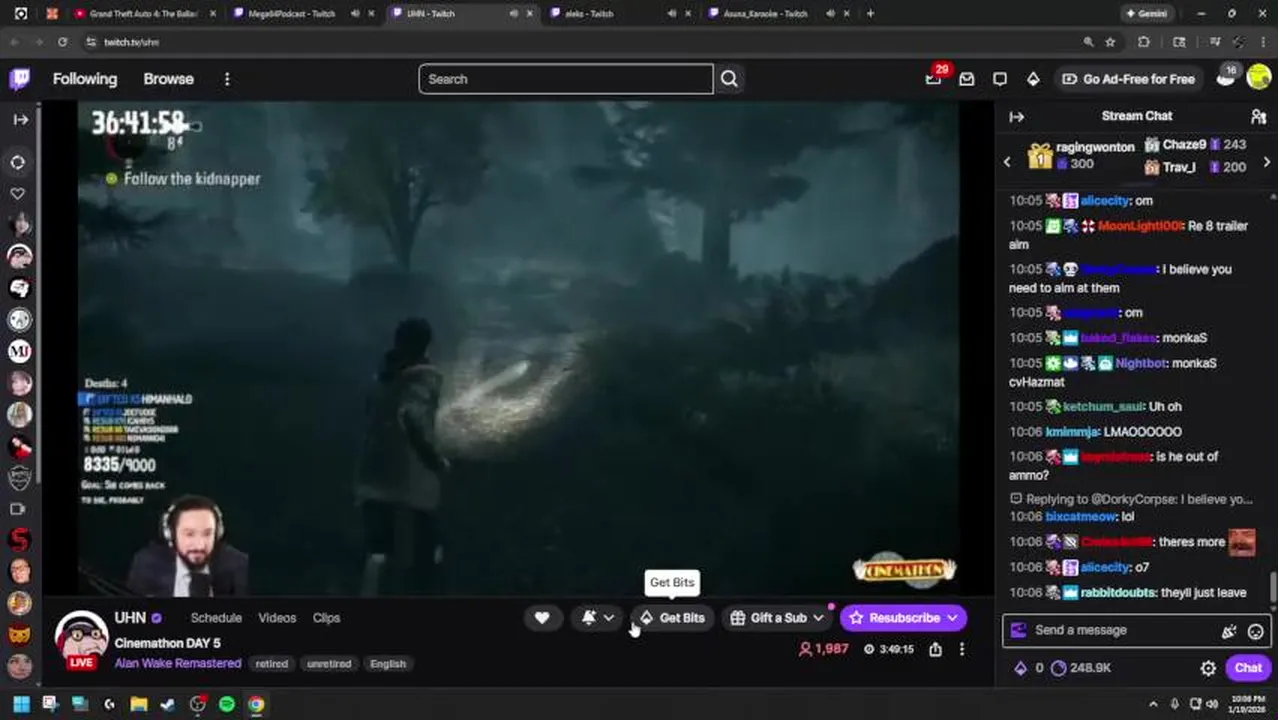The height and width of the screenshot is (720, 1278).
Task: Expand the left followed-channels sidebar
Action: tap(19, 119)
